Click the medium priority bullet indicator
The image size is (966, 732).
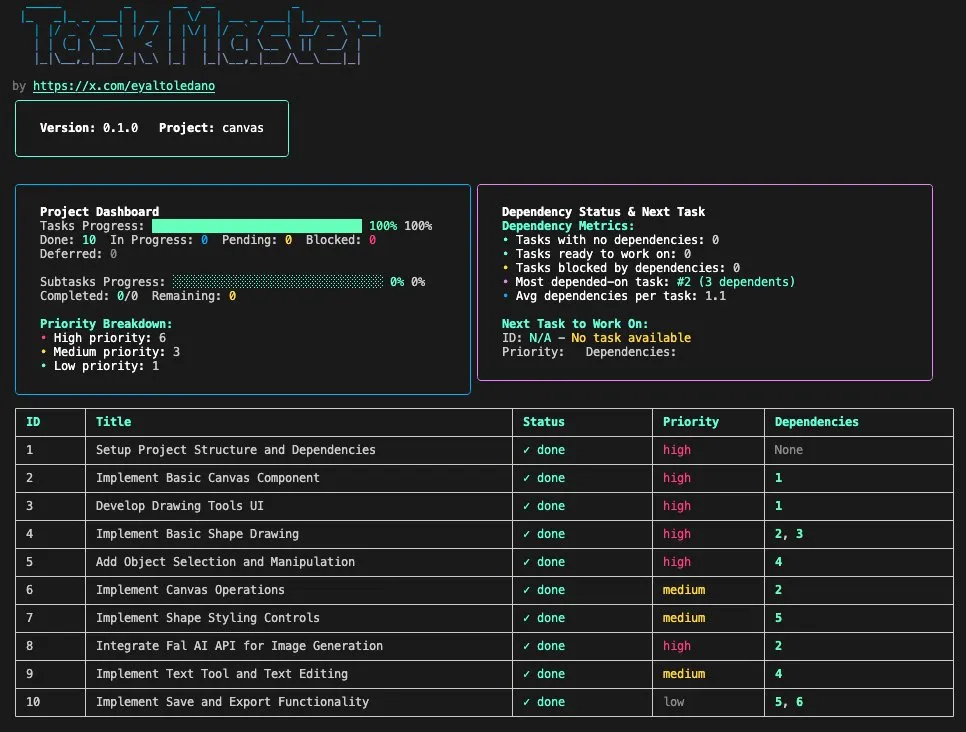[42, 352]
